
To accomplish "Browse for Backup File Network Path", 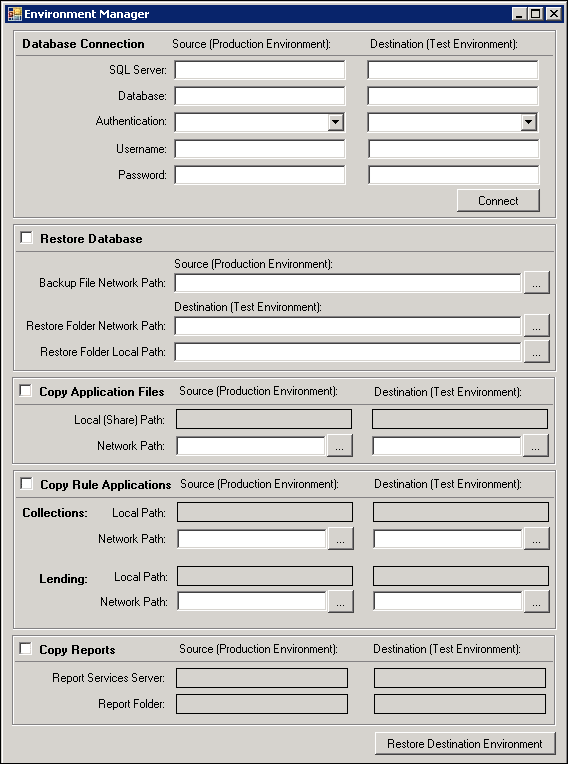I will (x=536, y=283).
